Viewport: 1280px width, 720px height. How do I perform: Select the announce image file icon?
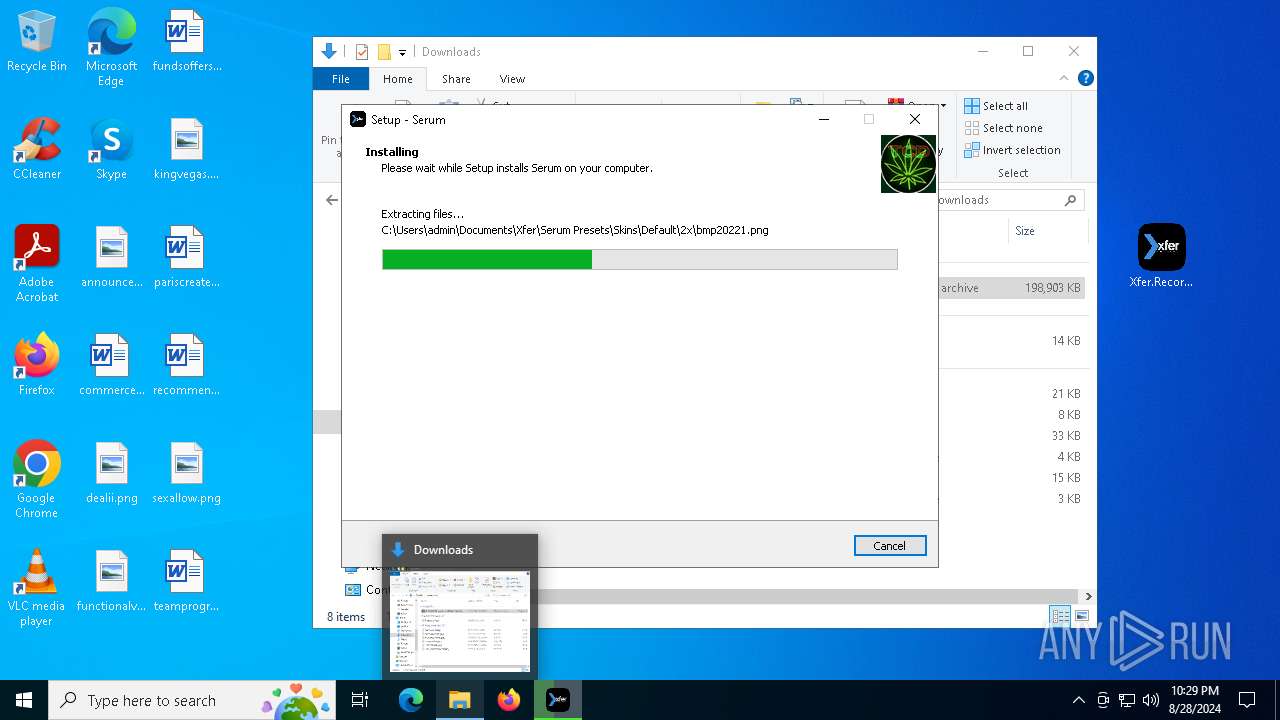pos(111,258)
